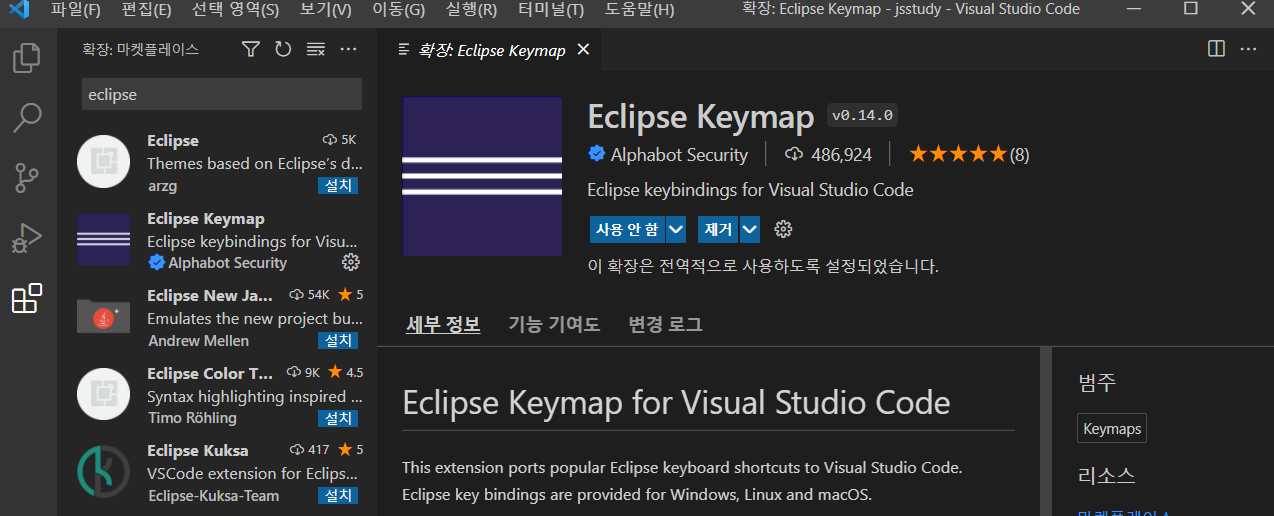Click the vertical scrollbar in extension details
The image size is (1274, 516).
point(1045,432)
